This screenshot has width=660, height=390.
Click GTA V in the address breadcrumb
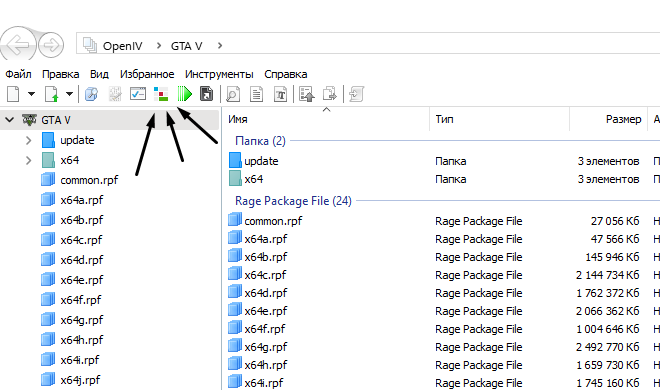(186, 46)
